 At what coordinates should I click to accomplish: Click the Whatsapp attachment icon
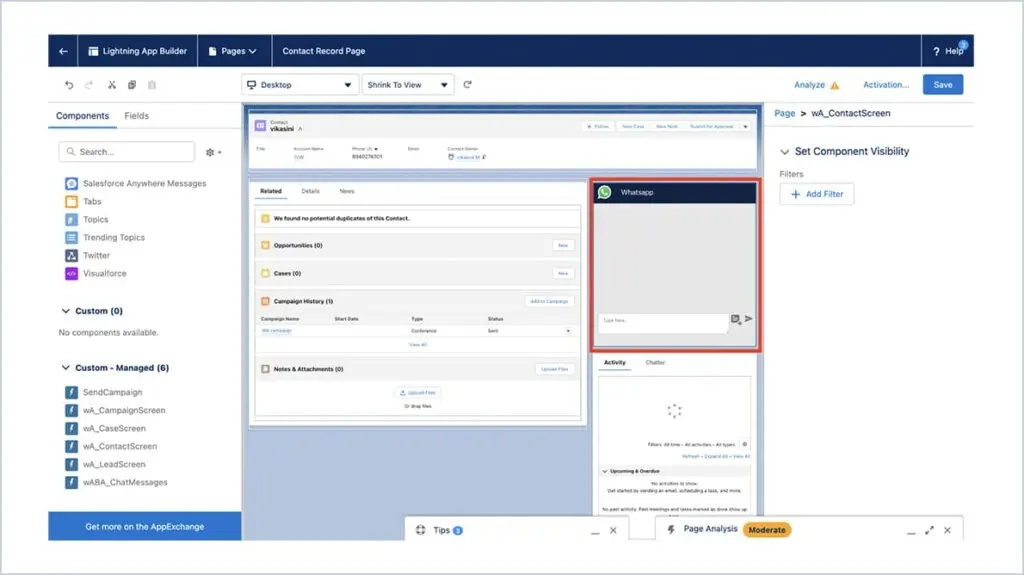[735, 320]
